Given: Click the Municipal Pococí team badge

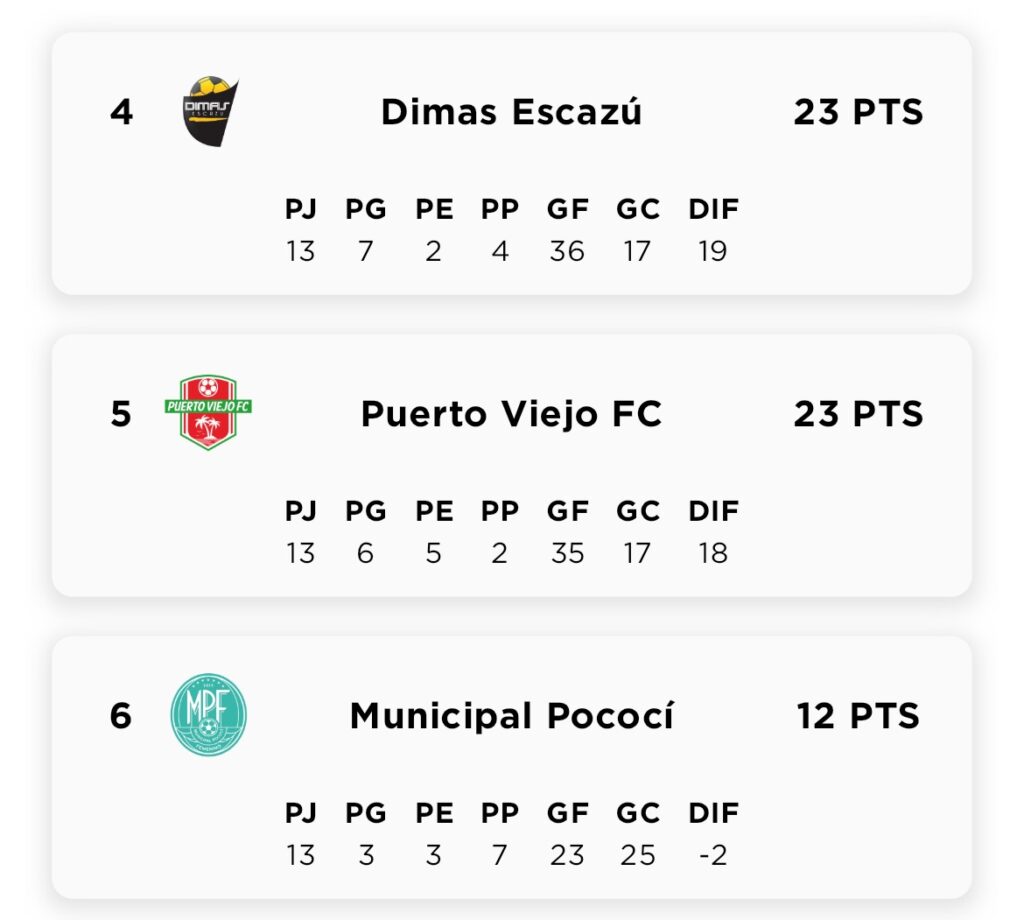Looking at the screenshot, I should point(208,714).
